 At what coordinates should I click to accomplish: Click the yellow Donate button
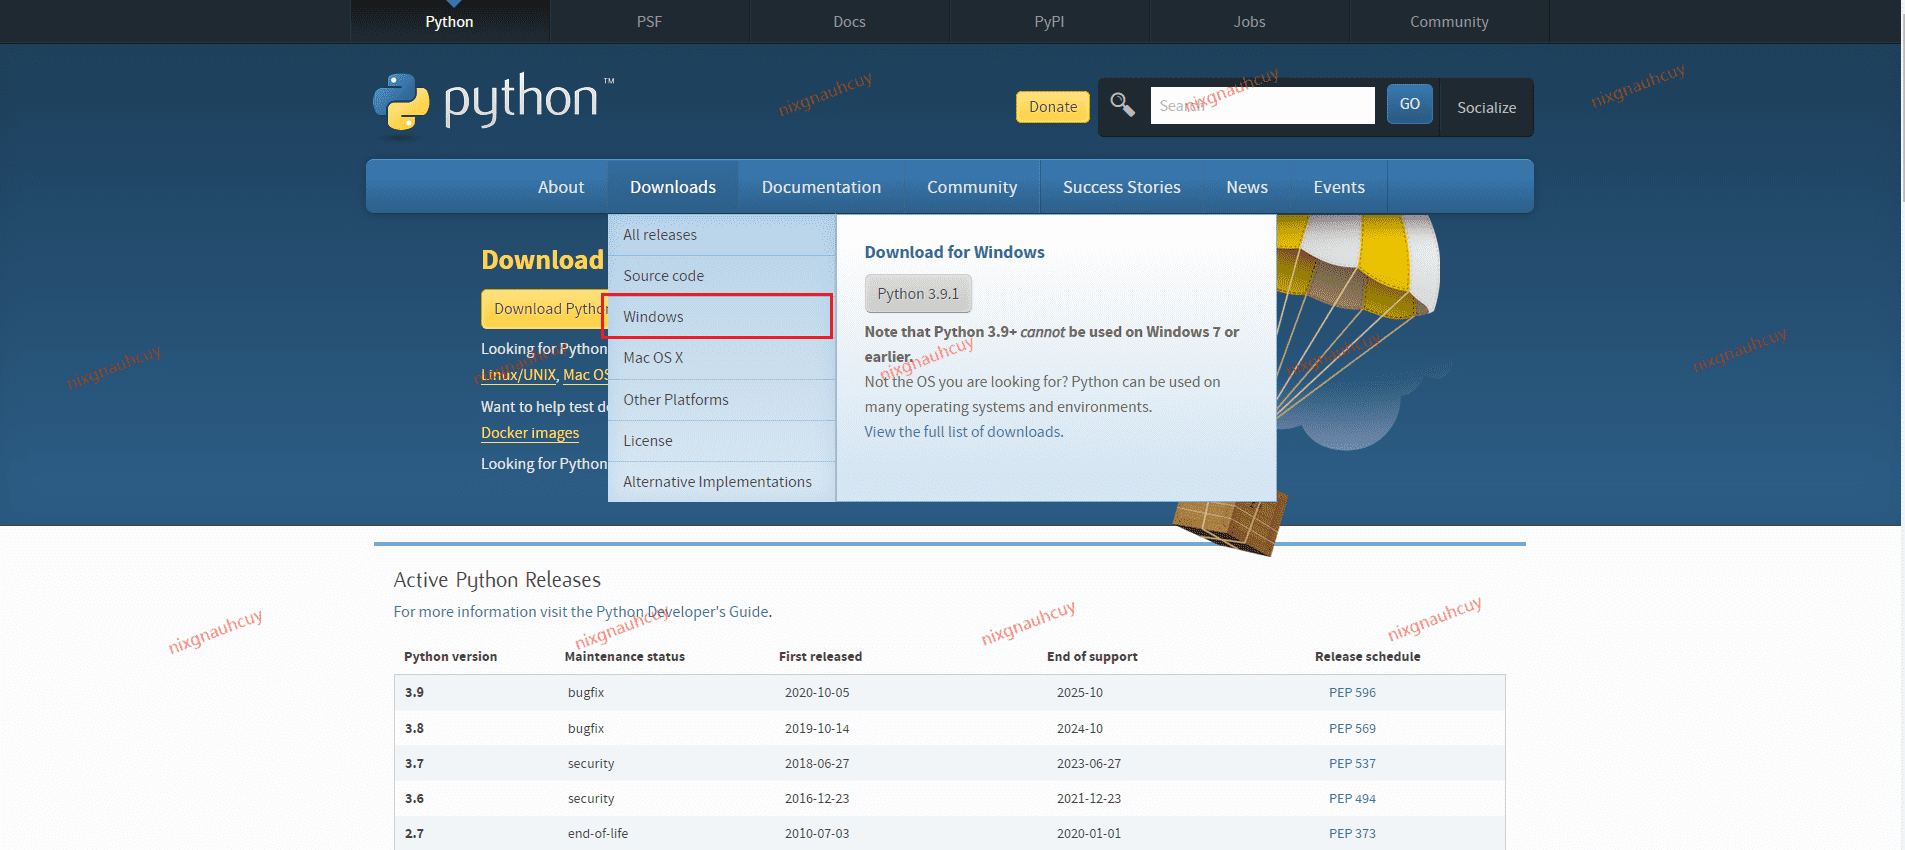1052,107
